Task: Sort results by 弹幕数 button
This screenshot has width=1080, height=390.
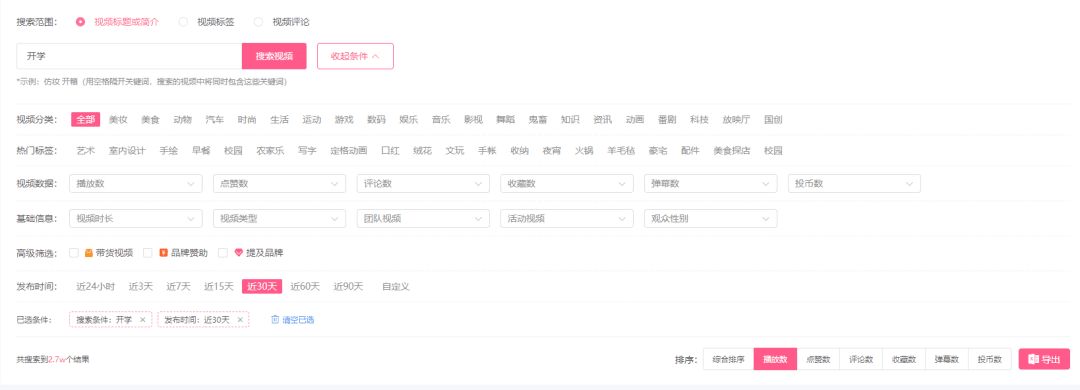Action: click(947, 359)
